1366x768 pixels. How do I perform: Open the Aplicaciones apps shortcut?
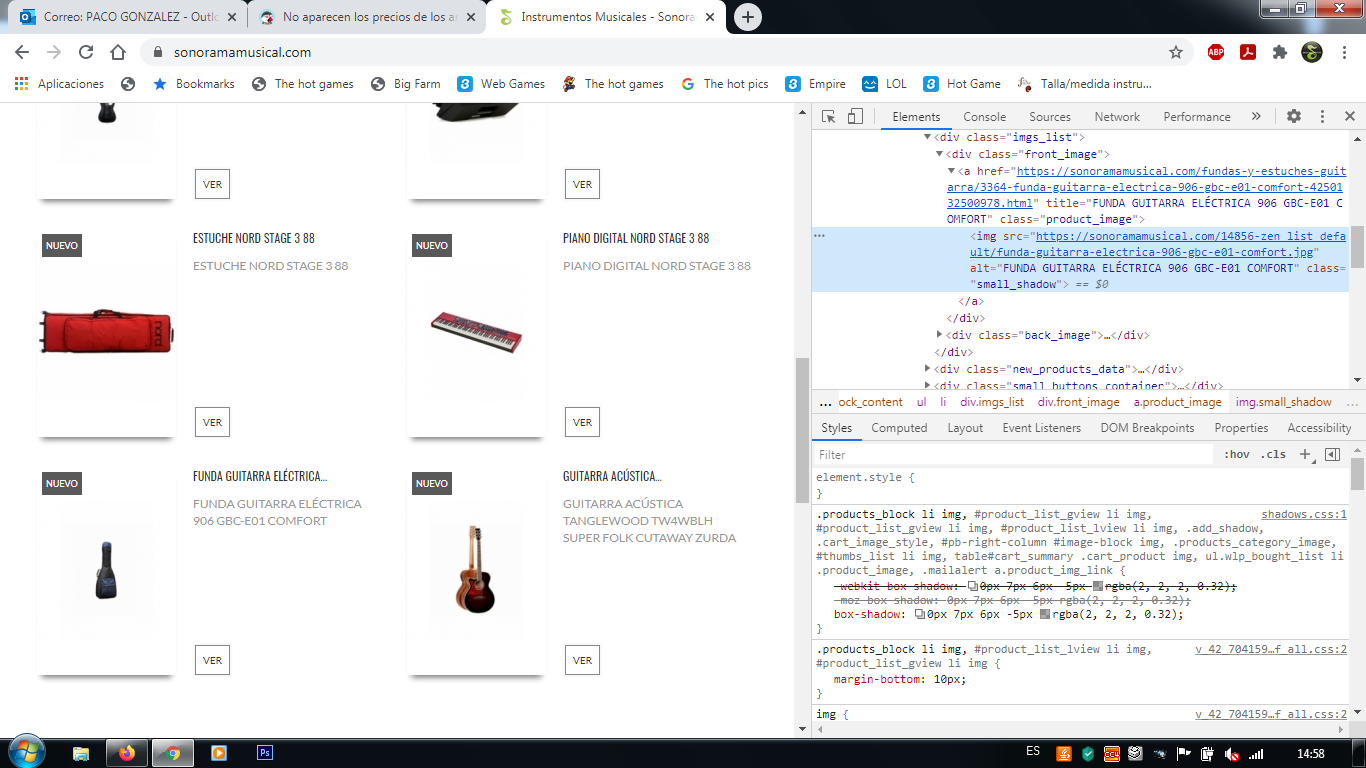point(61,84)
